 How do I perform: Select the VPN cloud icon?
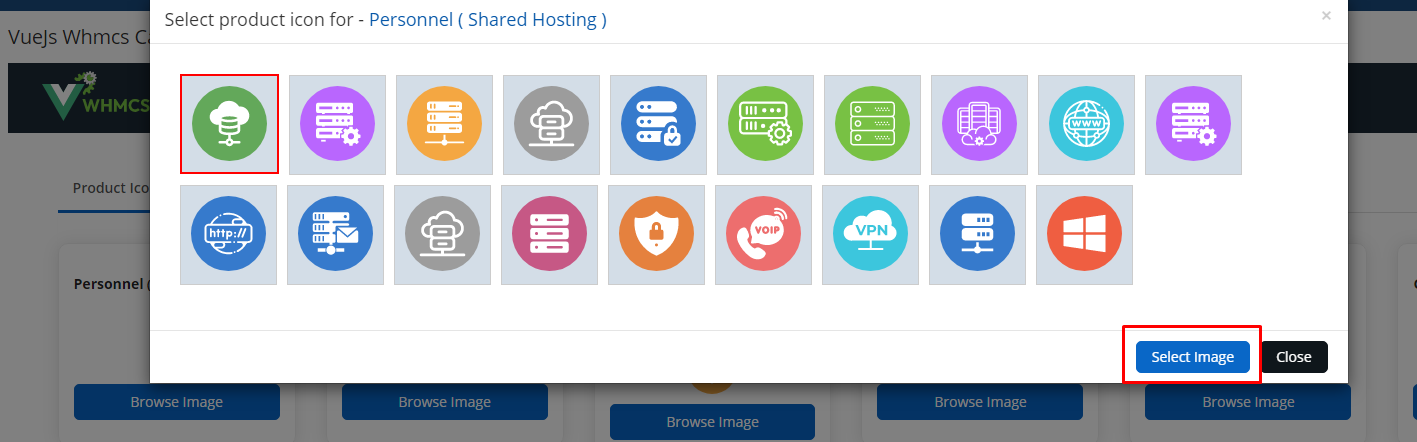pyautogui.click(x=871, y=235)
